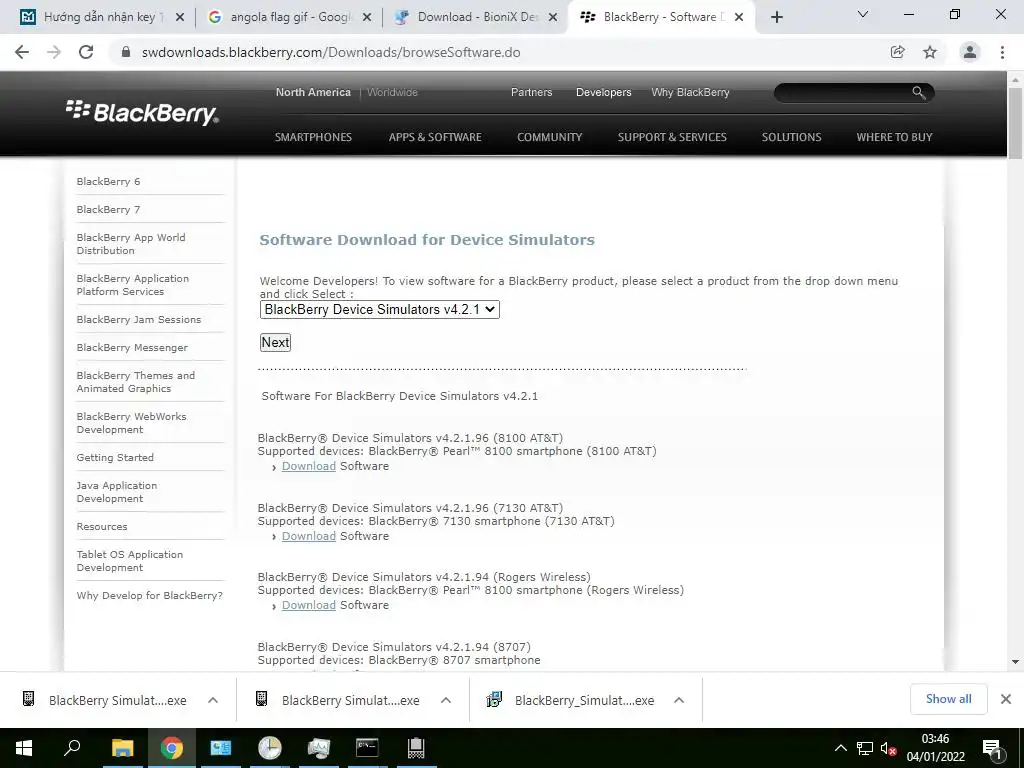Open the Chrome profile avatar menu
The width and height of the screenshot is (1024, 768).
pyautogui.click(x=970, y=52)
